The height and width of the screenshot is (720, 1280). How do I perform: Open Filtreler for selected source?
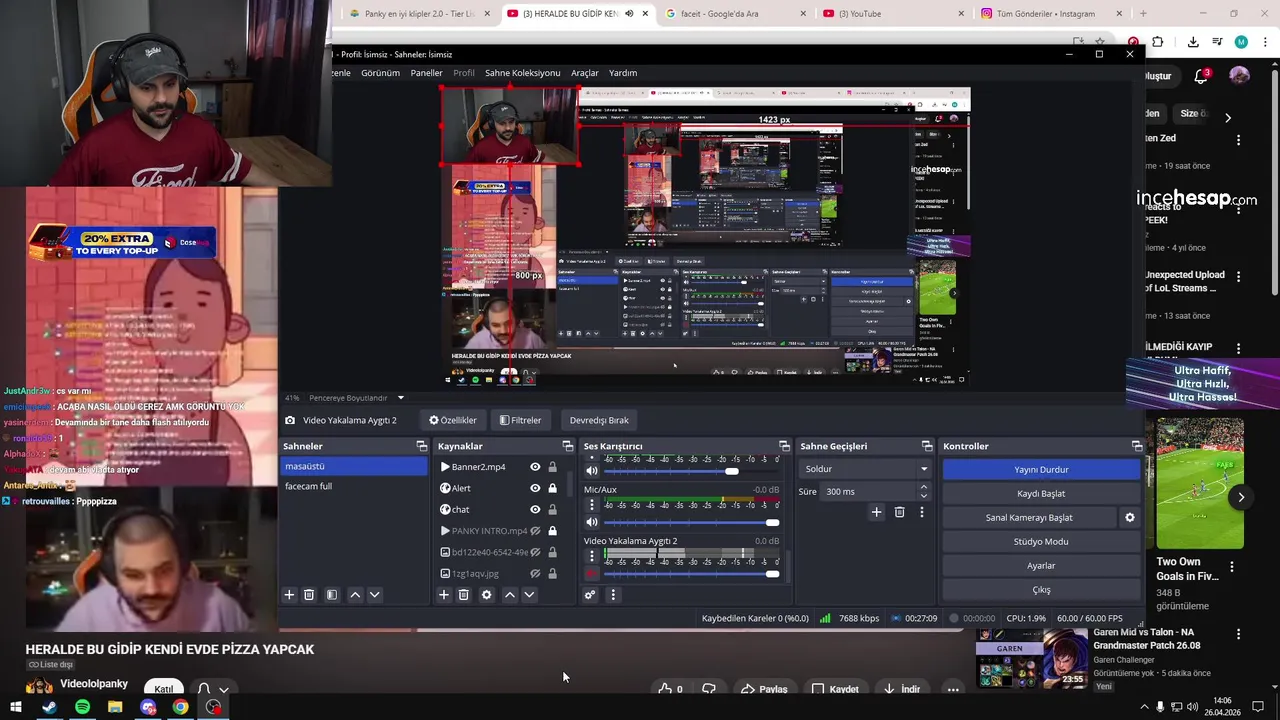tap(520, 420)
